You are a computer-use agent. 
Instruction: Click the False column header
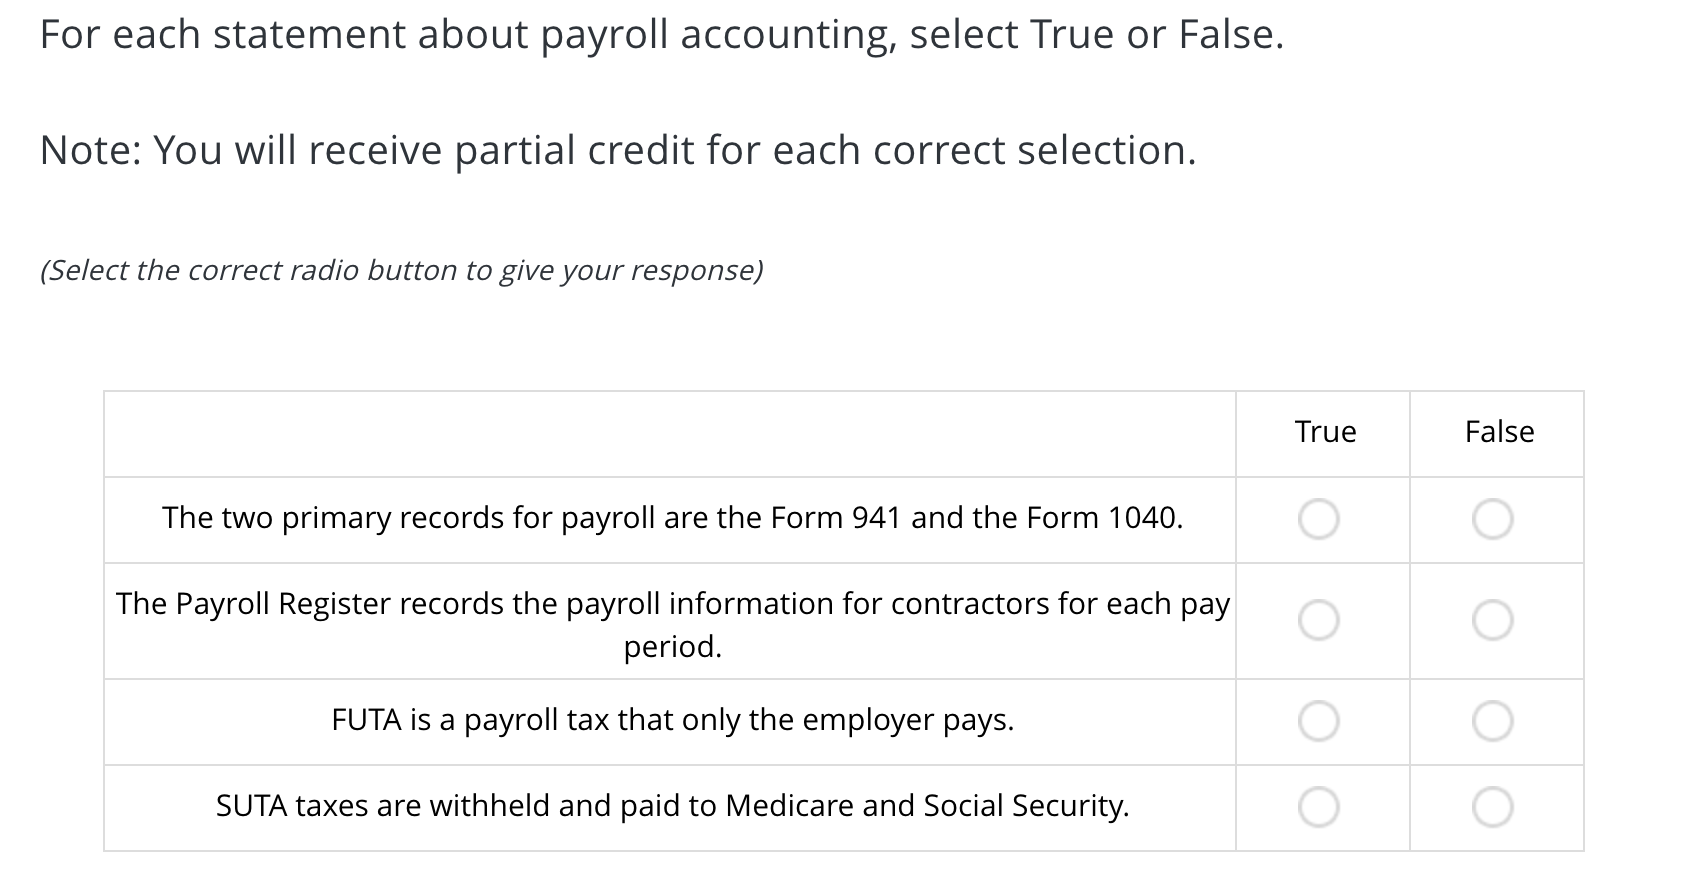(1499, 431)
